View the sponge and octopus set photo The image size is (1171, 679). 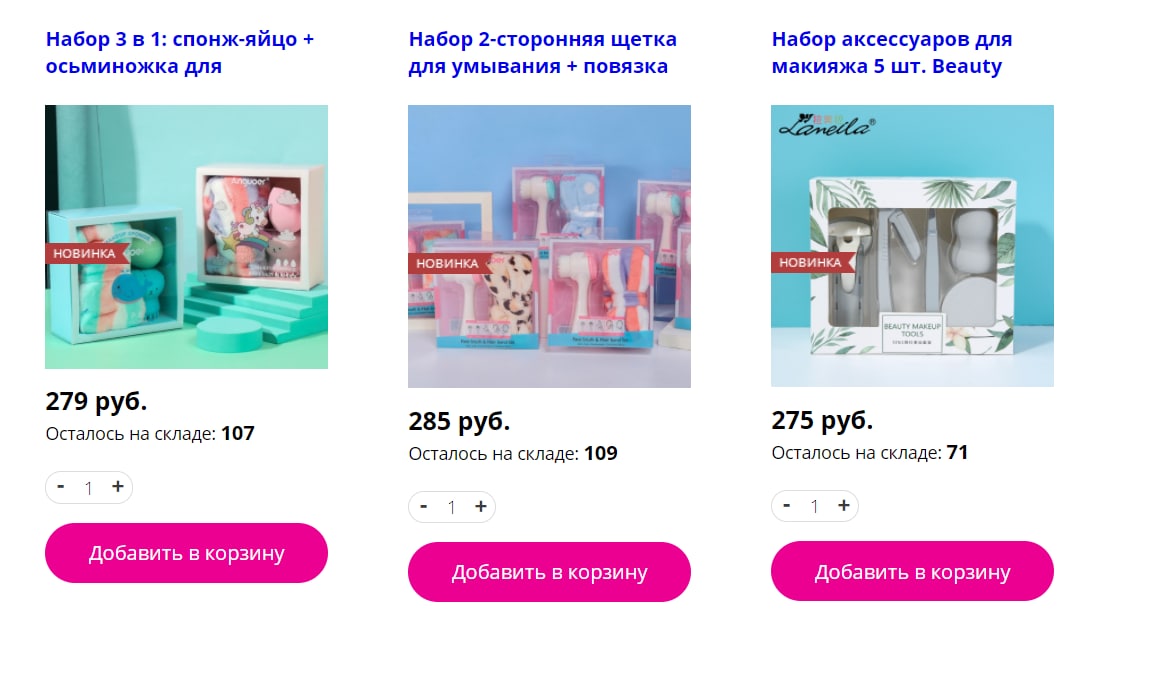pos(186,237)
